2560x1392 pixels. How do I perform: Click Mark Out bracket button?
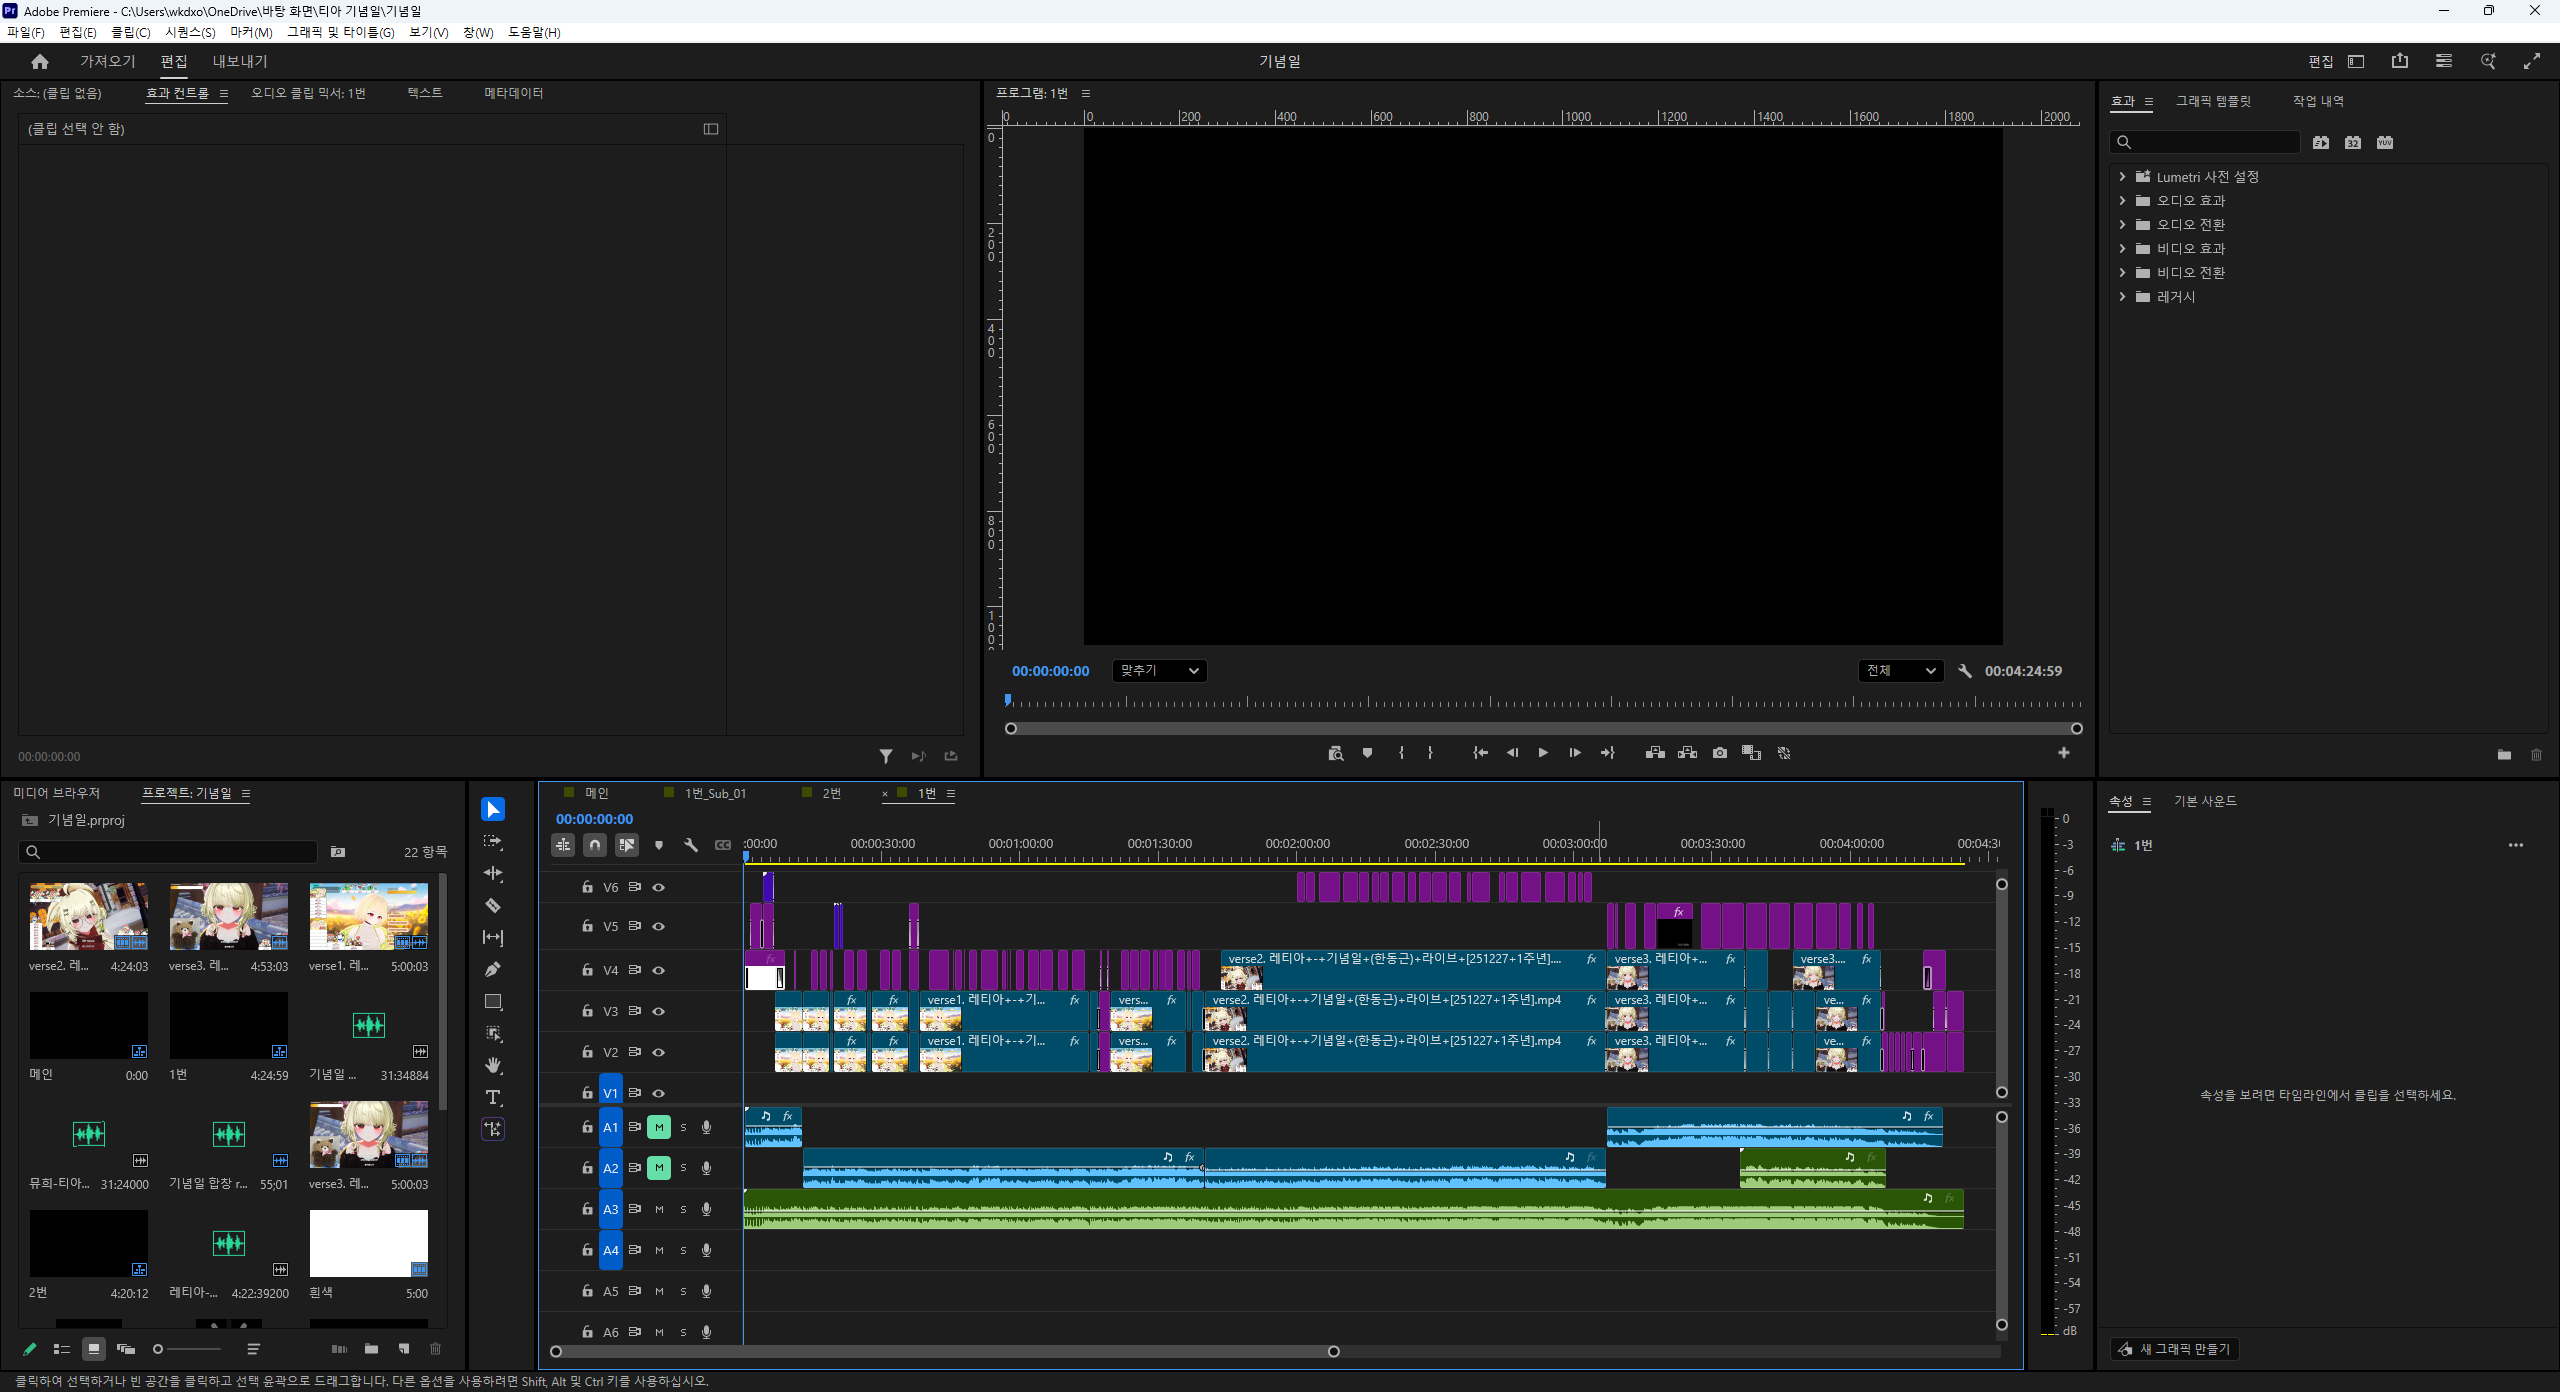(x=1430, y=753)
